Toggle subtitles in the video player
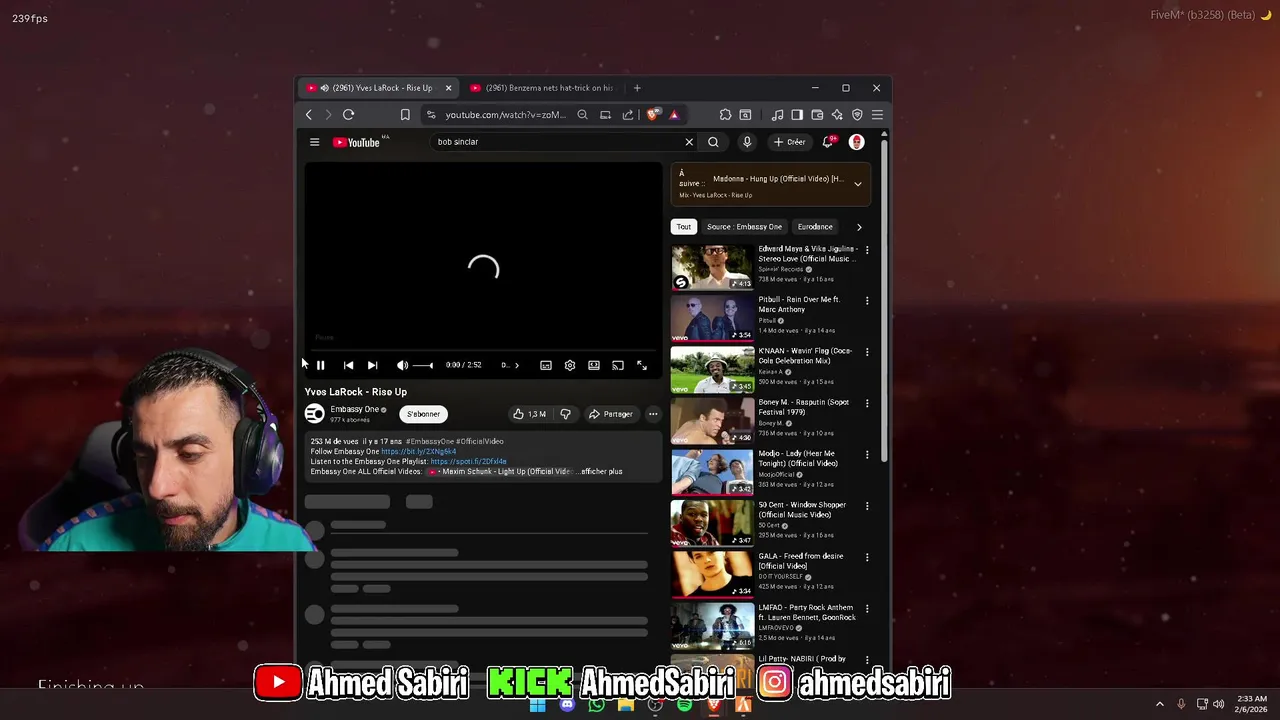1280x720 pixels. [x=546, y=365]
